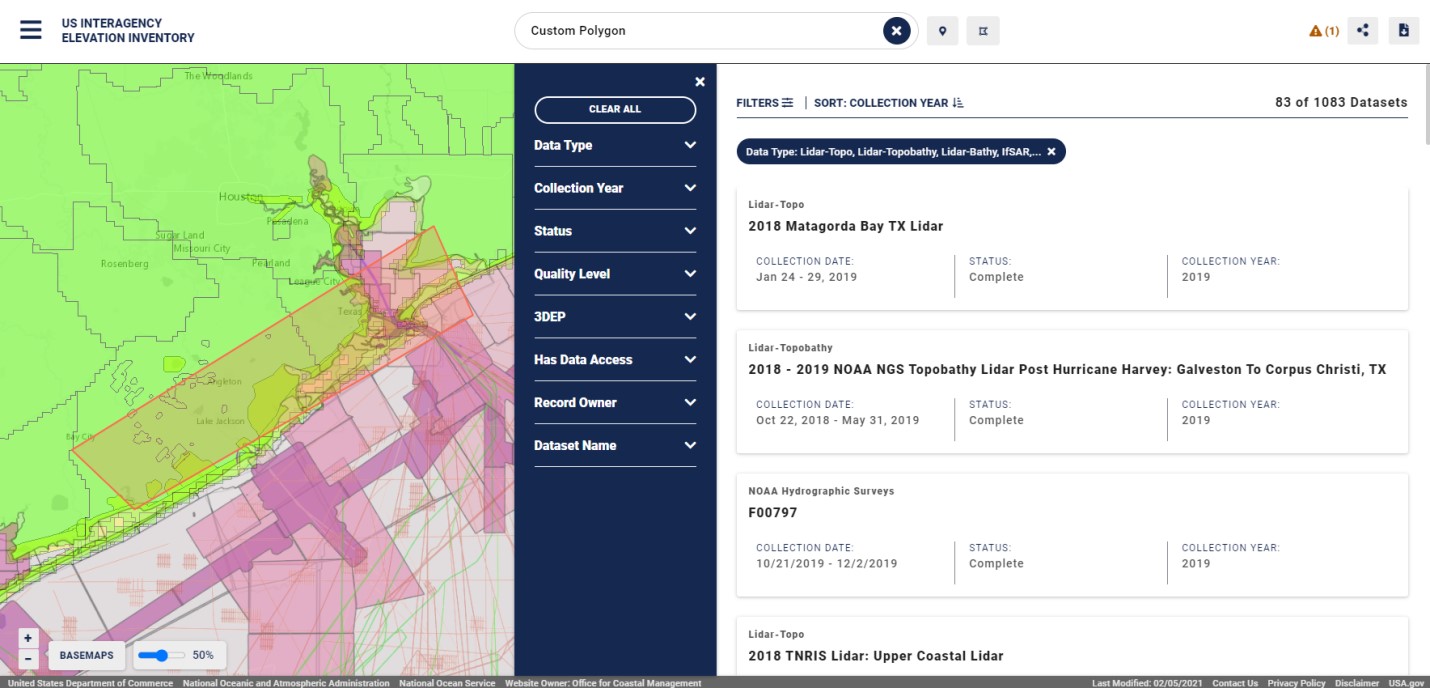Click the 50% opacity value

tap(203, 655)
